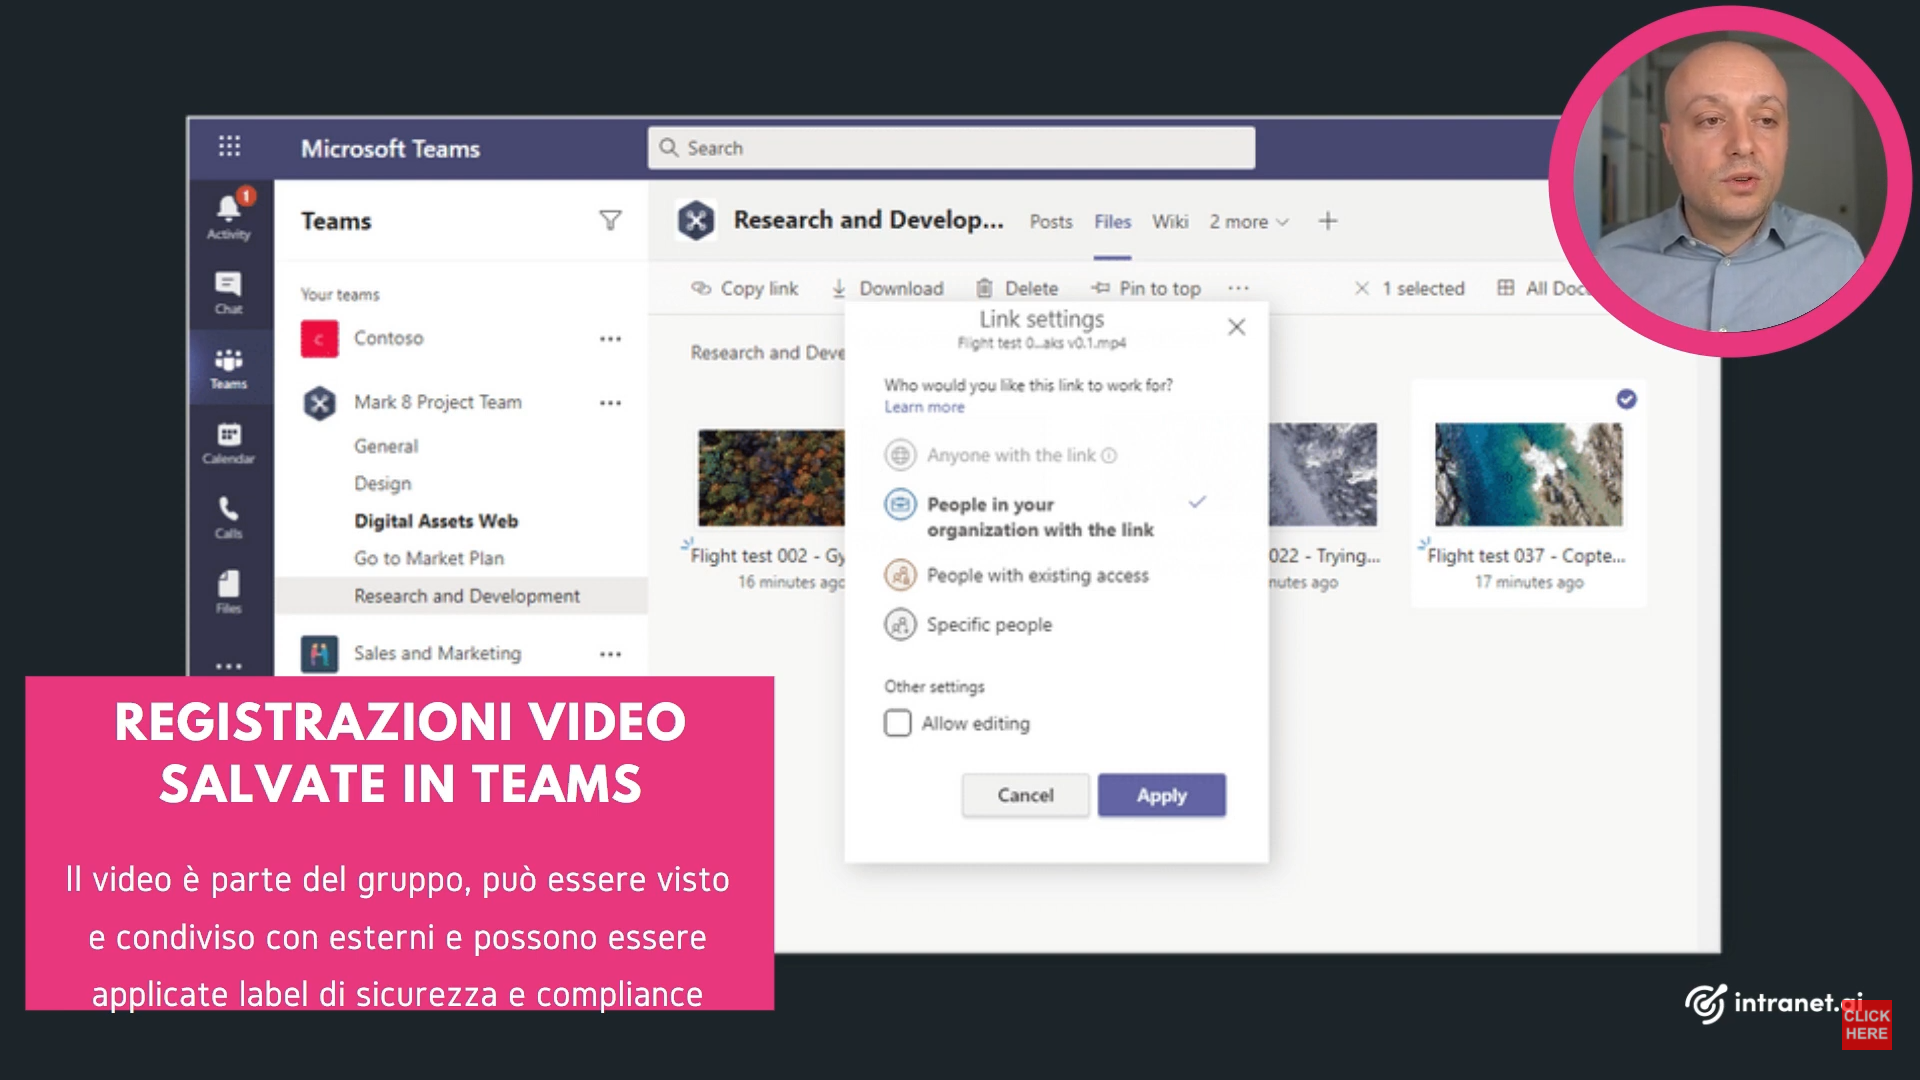Click the Cancel button
The width and height of the screenshot is (1920, 1080).
click(1025, 796)
